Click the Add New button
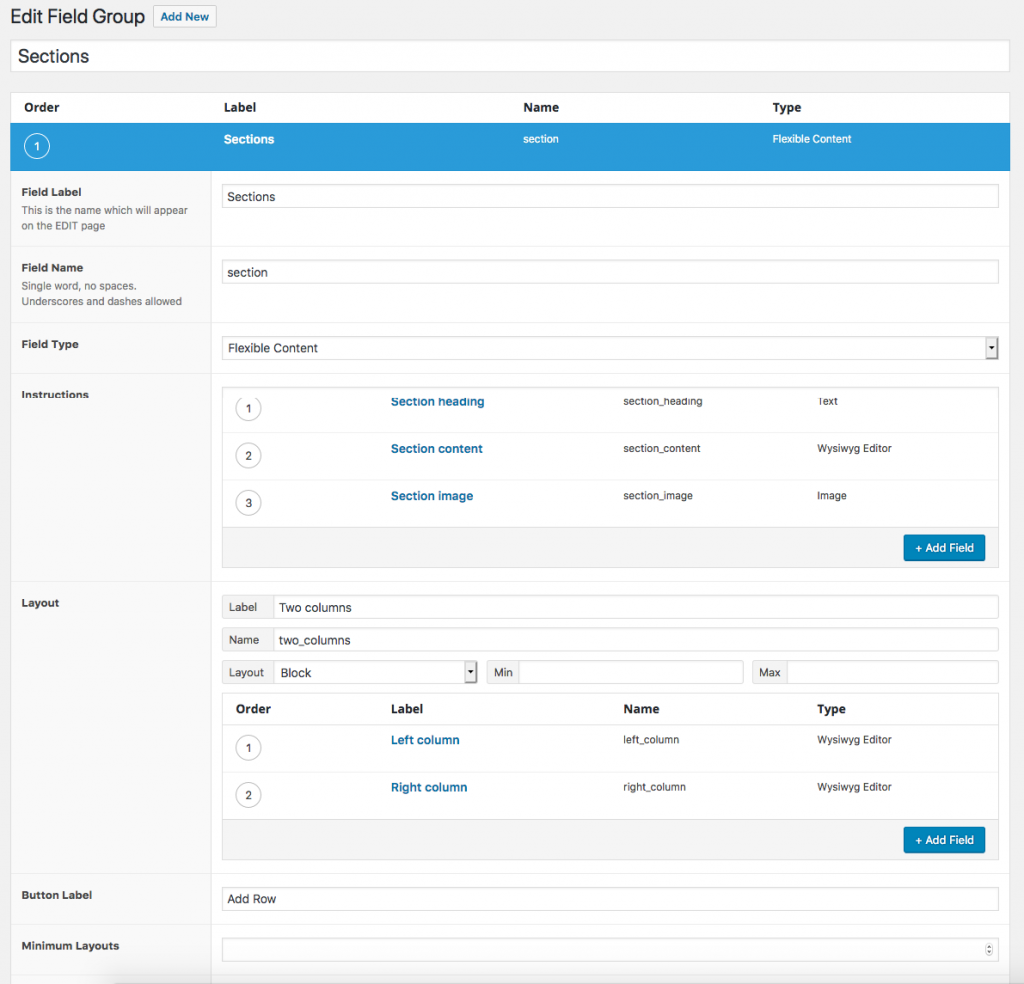The width and height of the screenshot is (1024, 984). pyautogui.click(x=185, y=17)
